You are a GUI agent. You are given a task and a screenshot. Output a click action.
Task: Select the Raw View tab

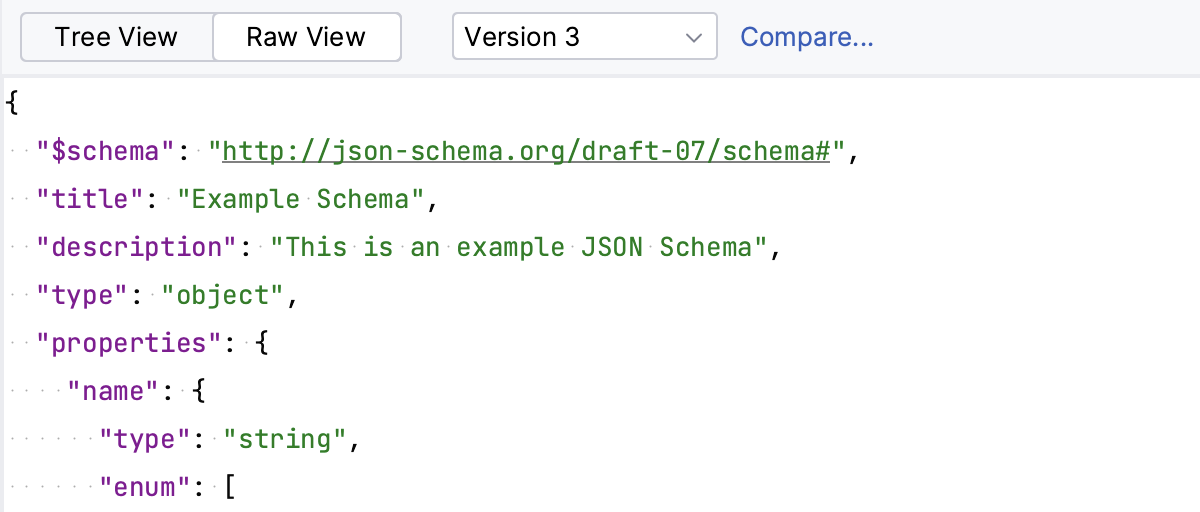[306, 38]
